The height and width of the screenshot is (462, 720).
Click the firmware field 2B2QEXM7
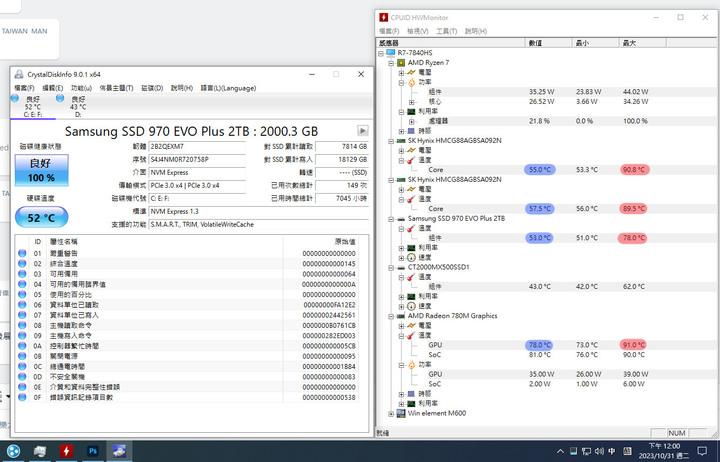click(197, 146)
